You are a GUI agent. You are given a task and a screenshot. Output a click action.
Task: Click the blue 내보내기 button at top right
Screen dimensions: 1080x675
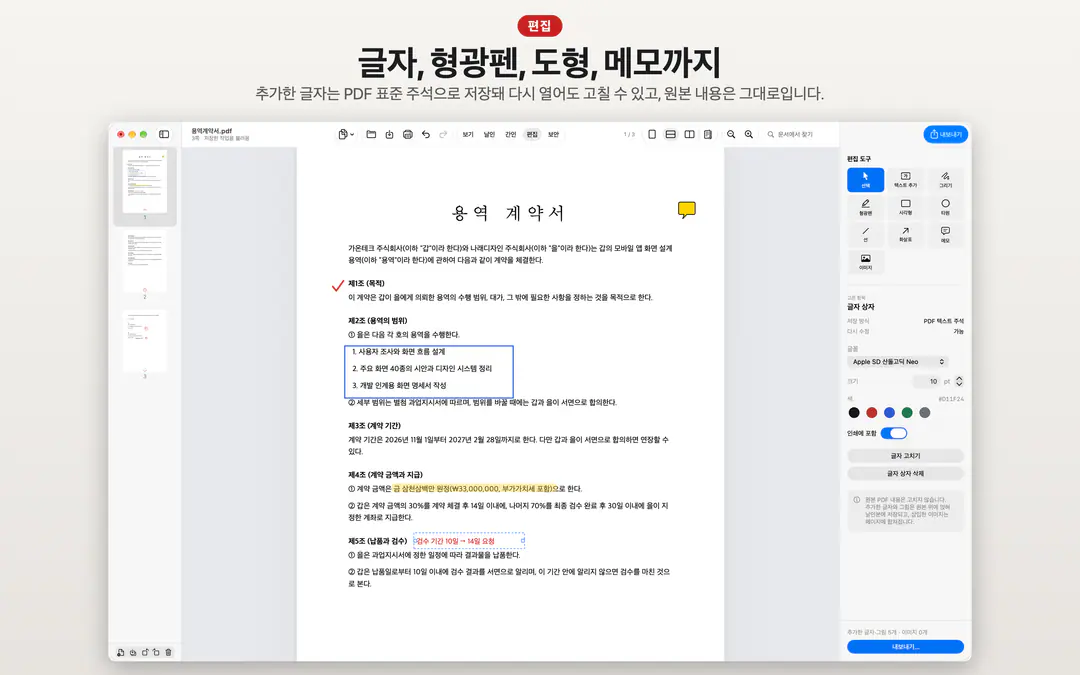tap(946, 134)
